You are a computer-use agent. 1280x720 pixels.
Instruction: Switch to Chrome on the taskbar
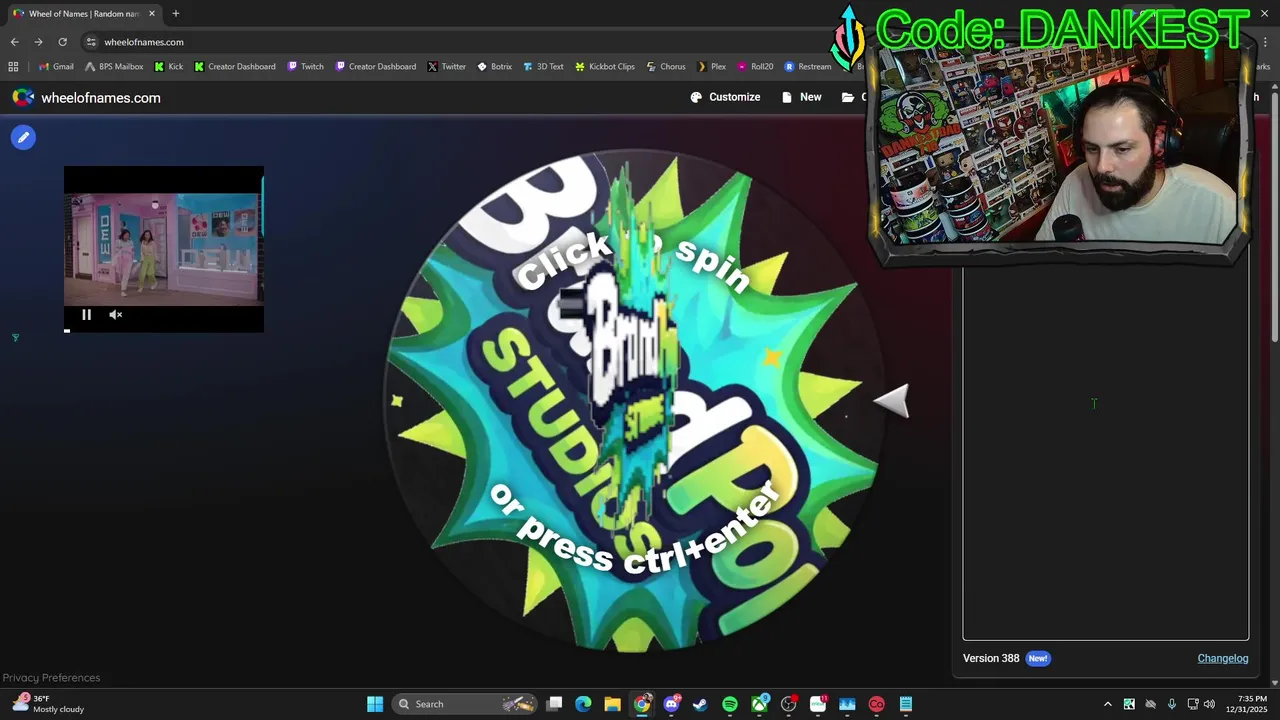642,704
